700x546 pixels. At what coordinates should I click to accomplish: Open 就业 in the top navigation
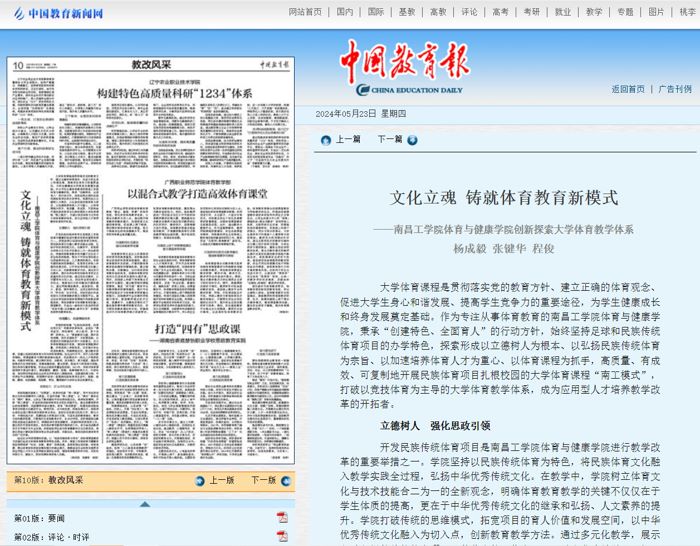click(x=563, y=12)
